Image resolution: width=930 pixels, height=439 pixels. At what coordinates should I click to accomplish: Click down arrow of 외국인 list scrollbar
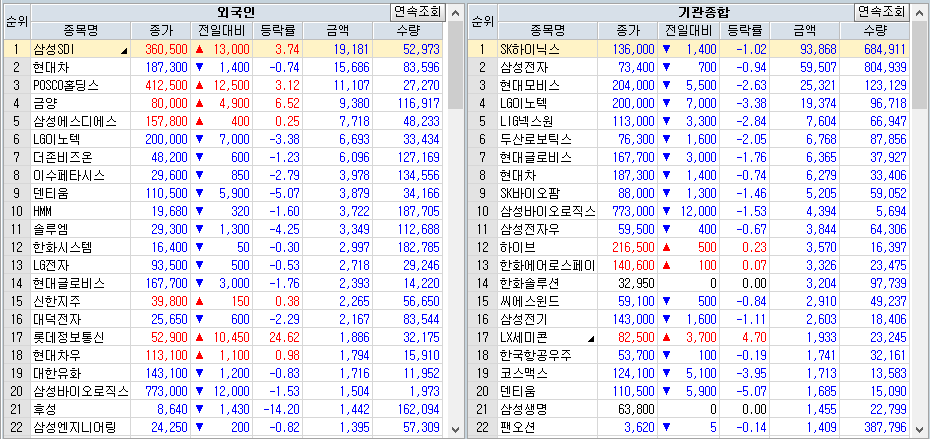click(x=455, y=429)
